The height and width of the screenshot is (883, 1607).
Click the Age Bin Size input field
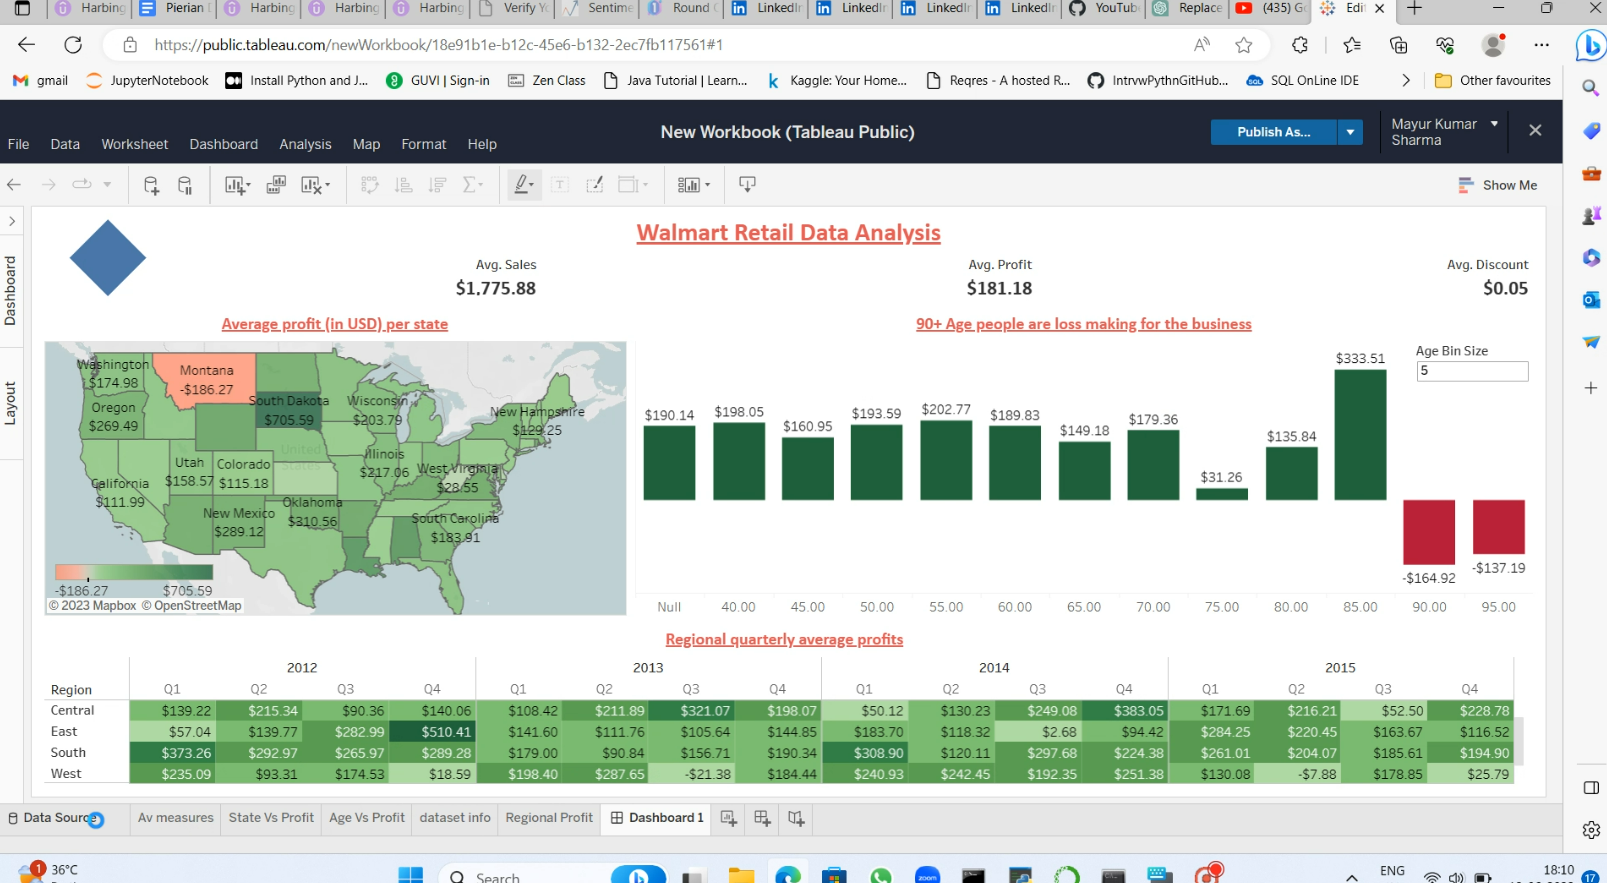[x=1471, y=371]
